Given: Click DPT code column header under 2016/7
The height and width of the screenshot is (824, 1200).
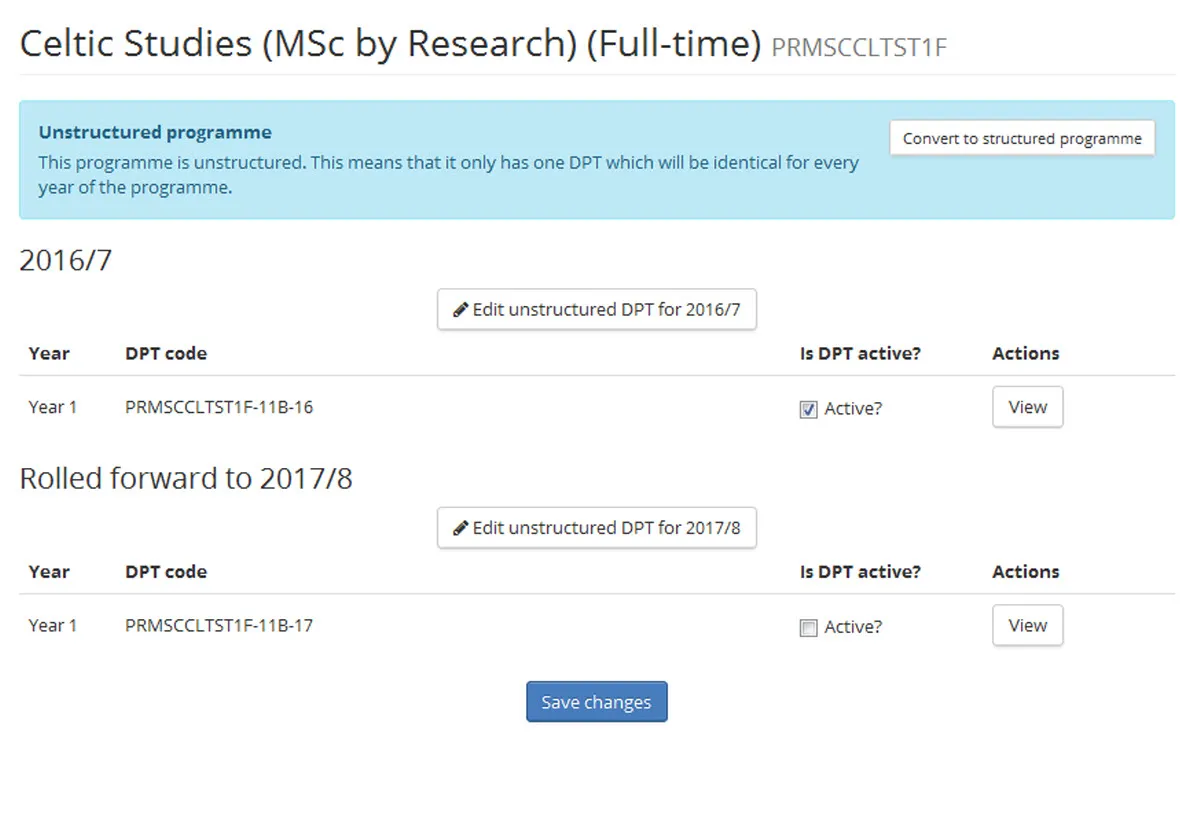Looking at the screenshot, I should [x=166, y=353].
